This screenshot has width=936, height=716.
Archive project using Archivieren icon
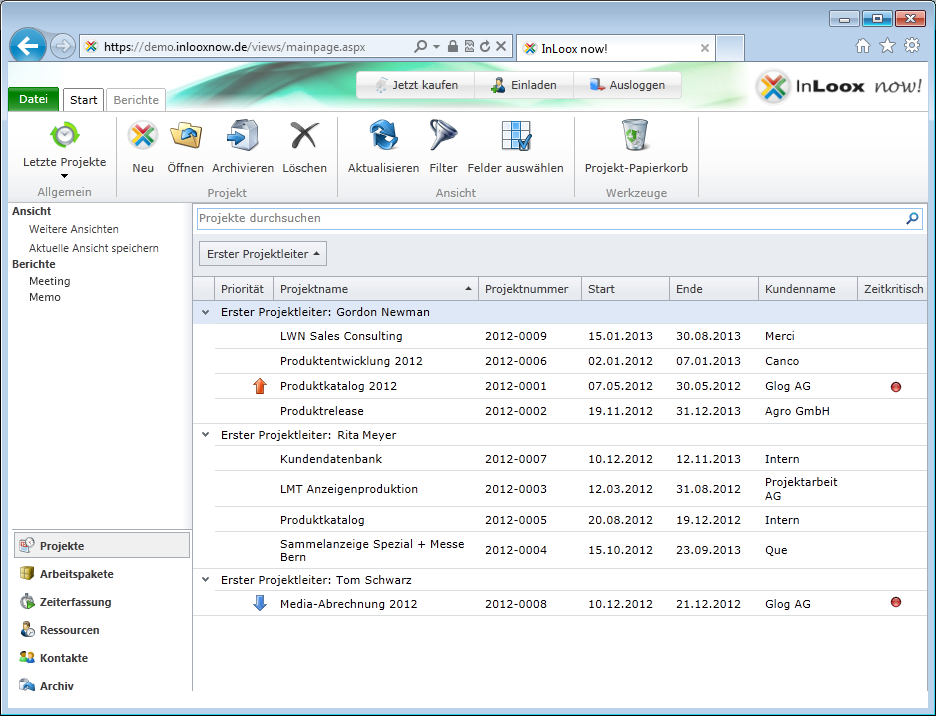pos(243,136)
